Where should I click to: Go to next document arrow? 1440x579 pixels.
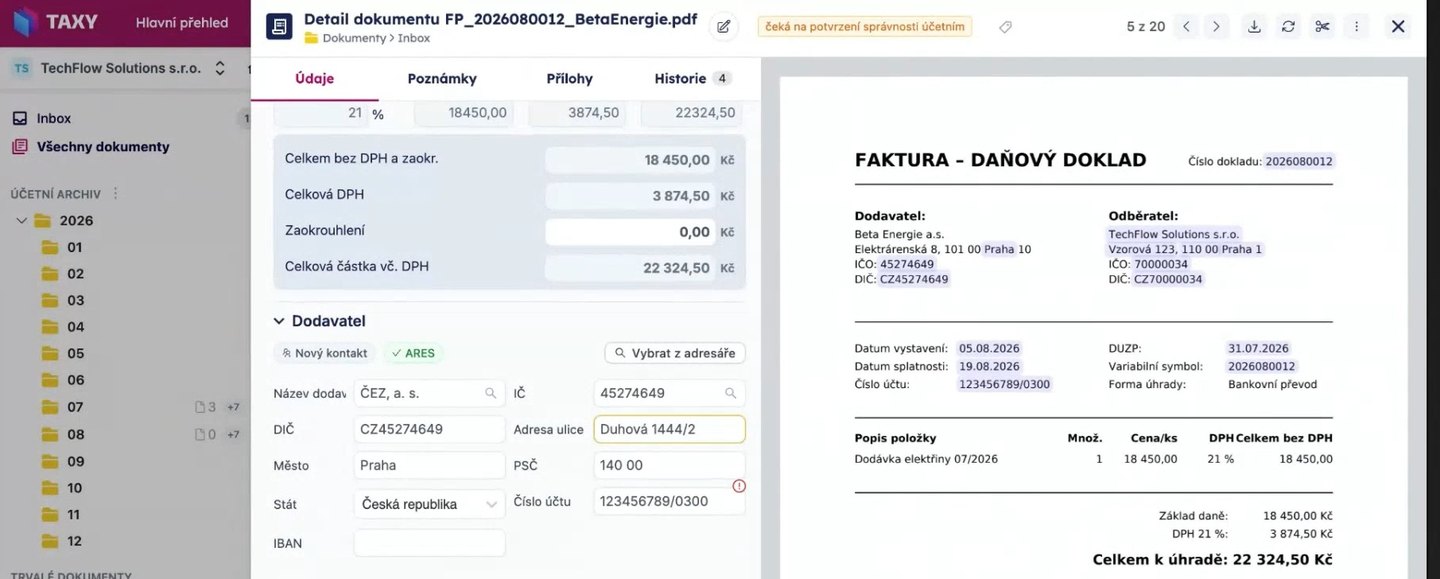pos(1216,27)
